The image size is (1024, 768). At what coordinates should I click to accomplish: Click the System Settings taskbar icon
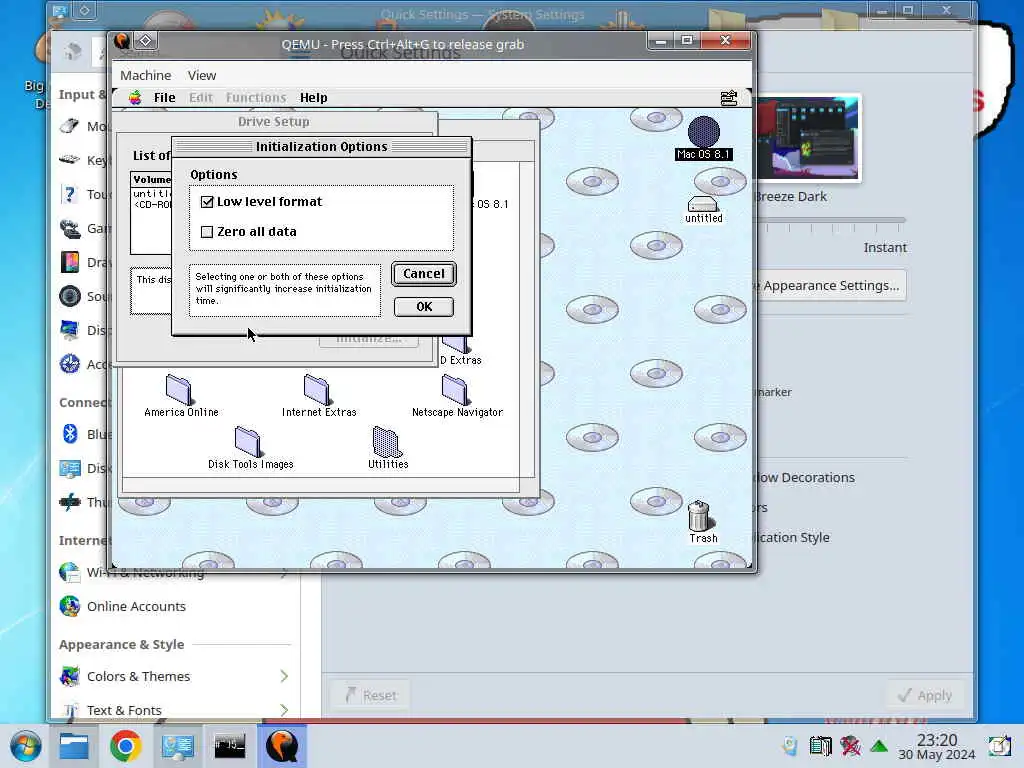178,746
